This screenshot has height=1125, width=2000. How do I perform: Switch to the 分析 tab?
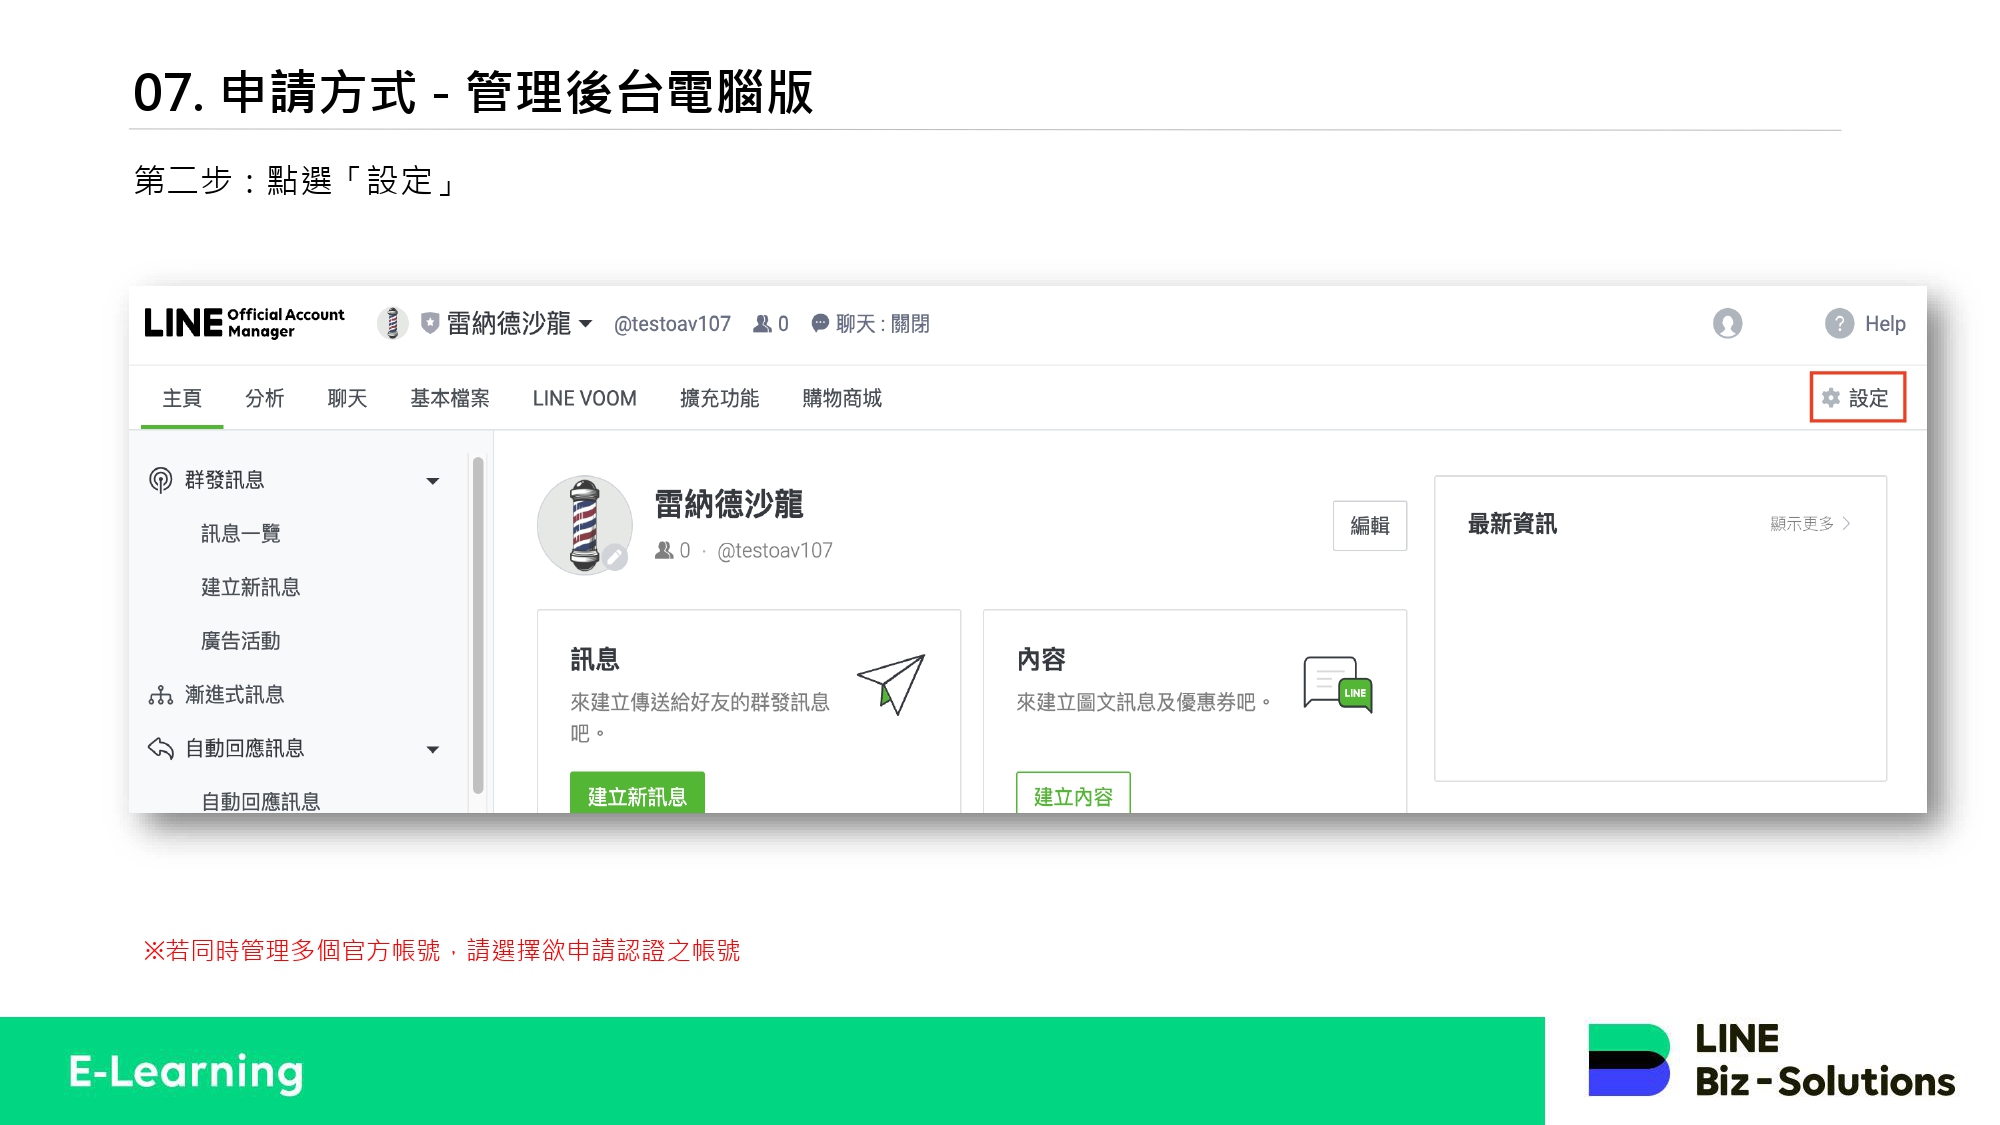pyautogui.click(x=264, y=398)
